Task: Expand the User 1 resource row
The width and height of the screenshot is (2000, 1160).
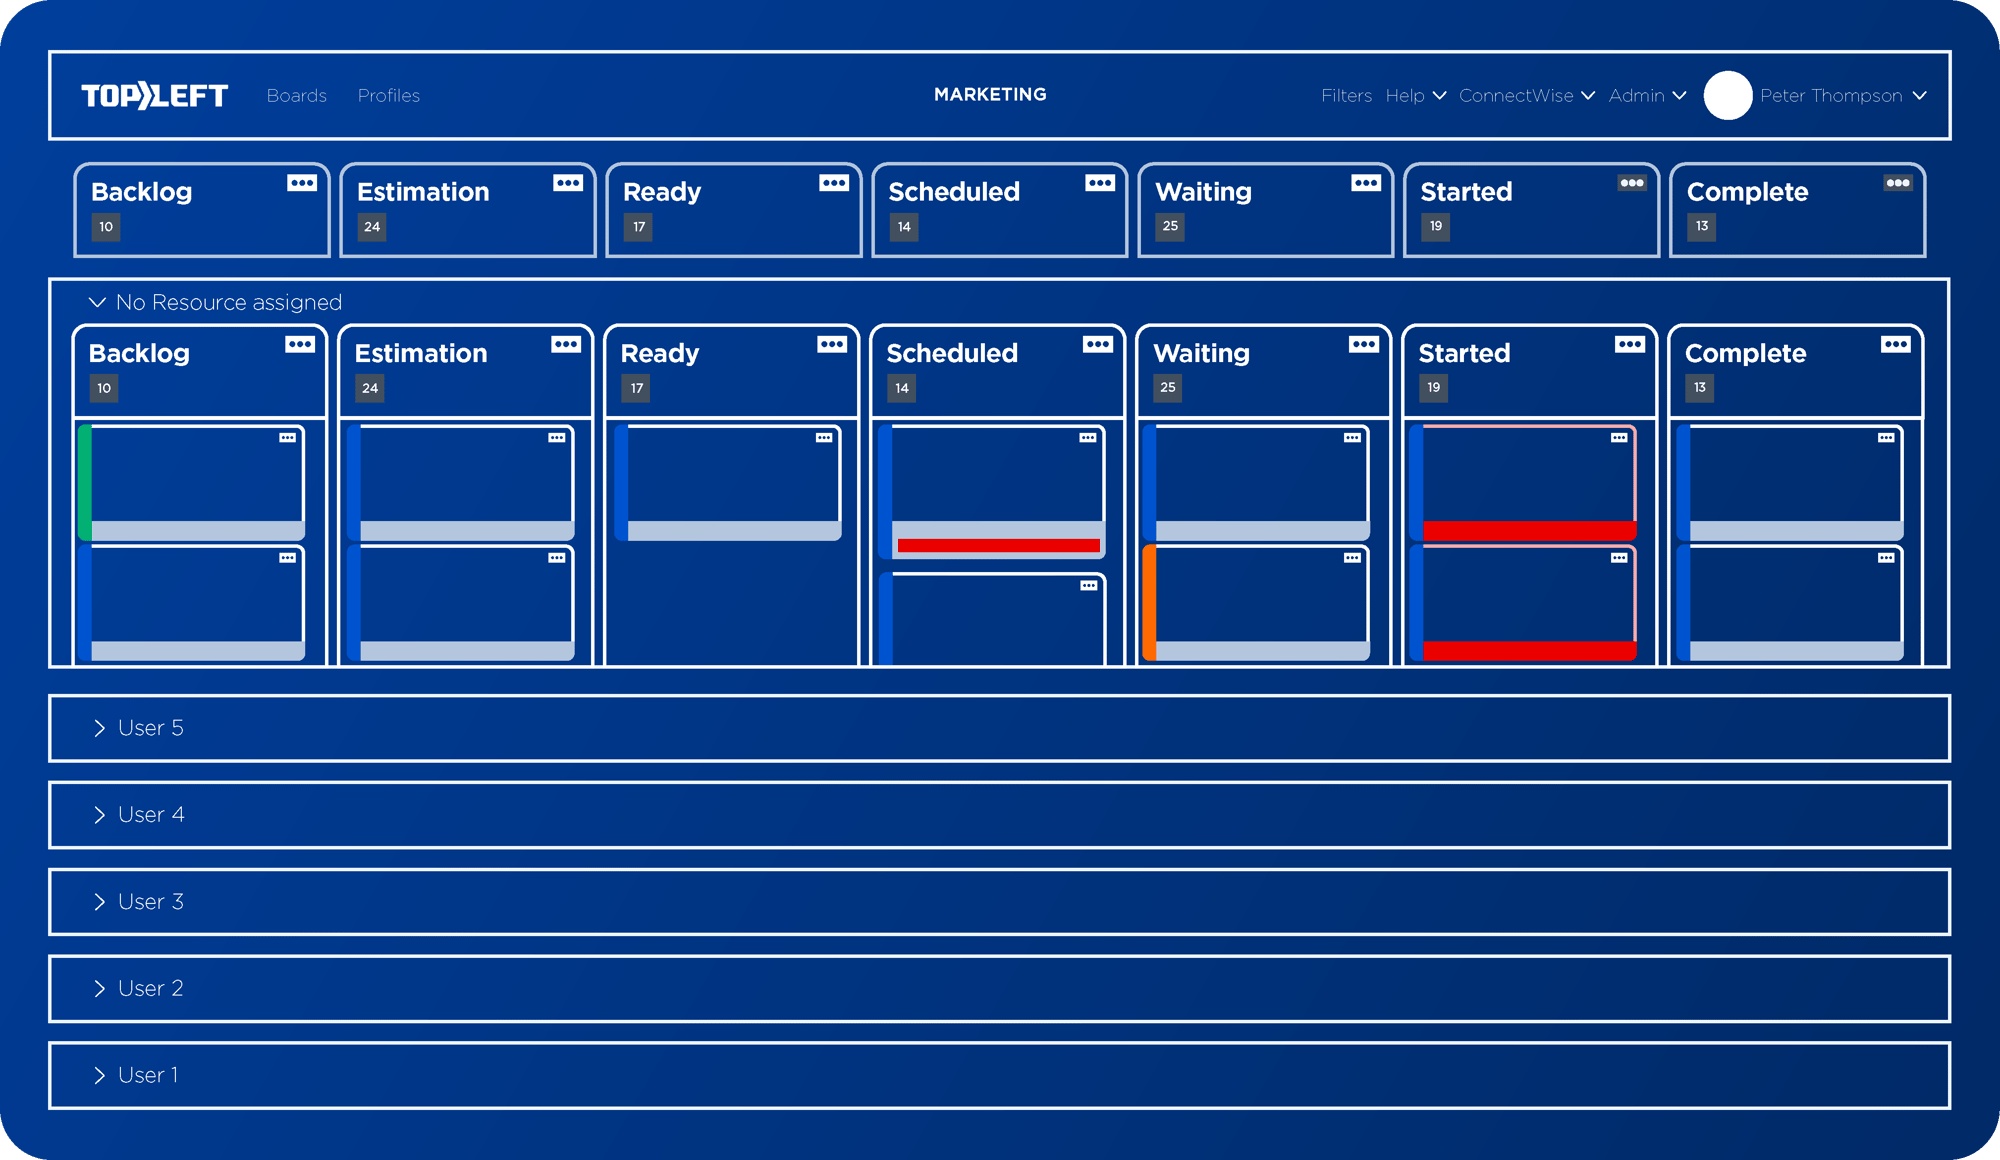Action: click(x=97, y=1073)
